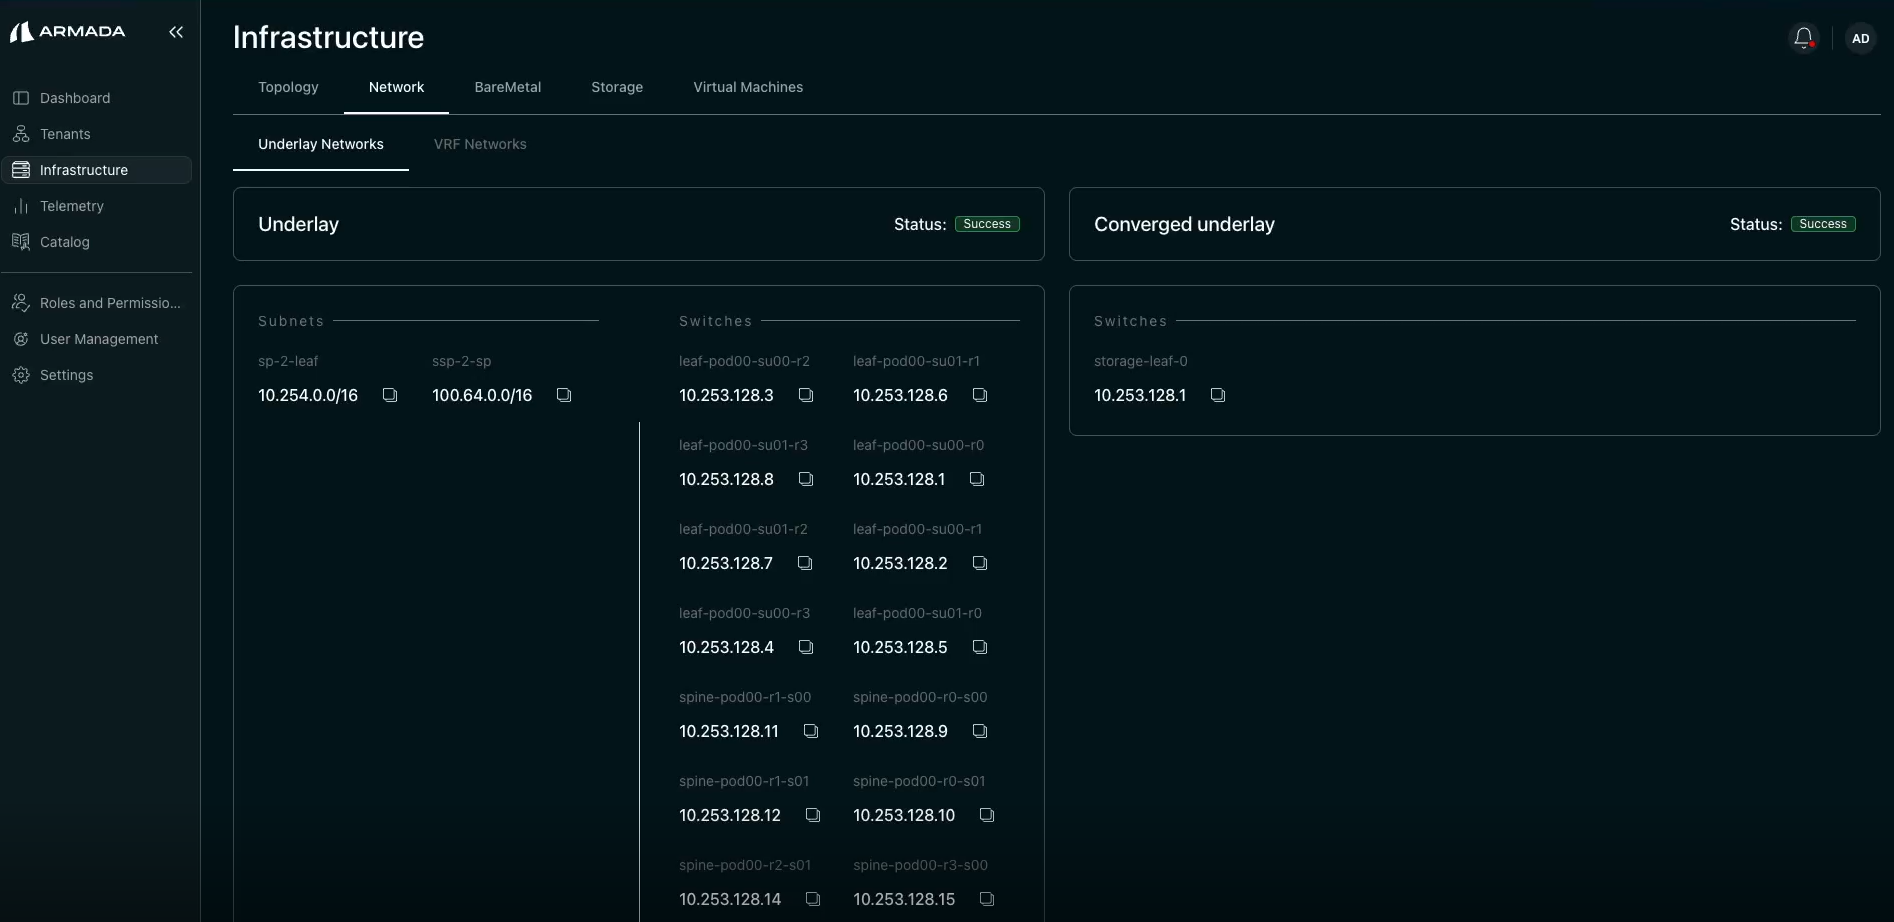Switch to the Storage tab
This screenshot has height=922, width=1894.
[x=616, y=87]
